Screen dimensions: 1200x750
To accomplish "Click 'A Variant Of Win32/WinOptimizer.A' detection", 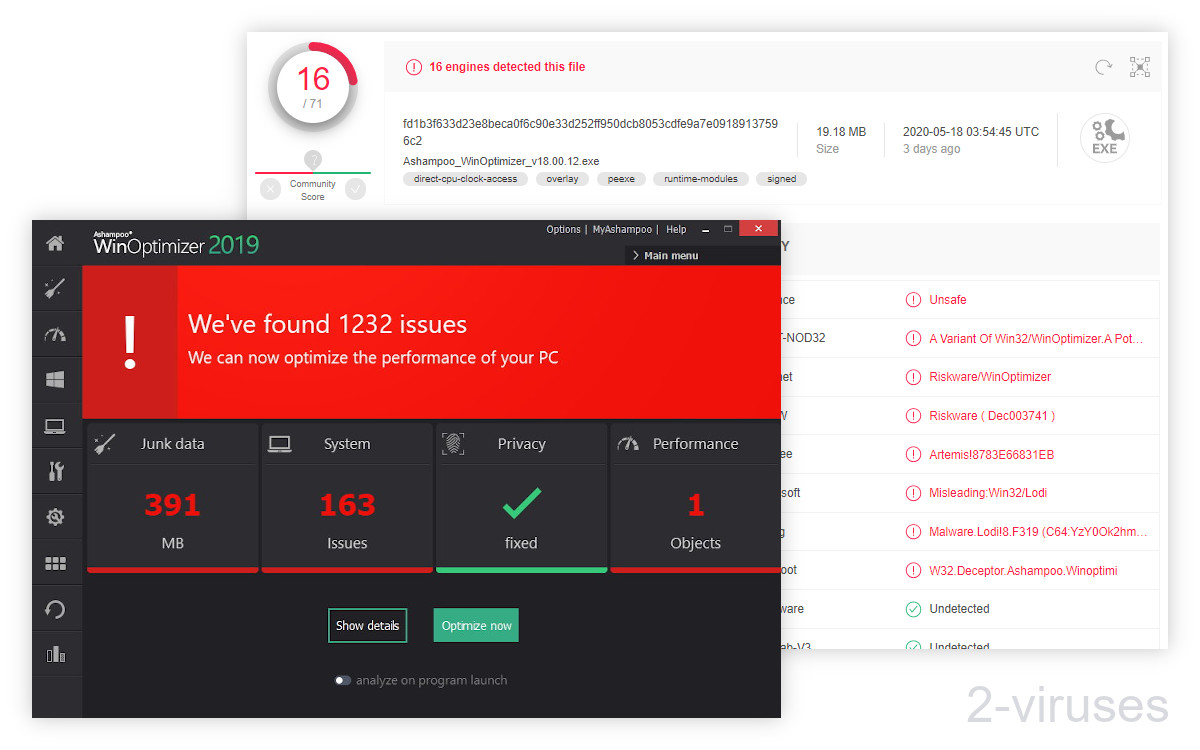I will pyautogui.click(x=1035, y=339).
